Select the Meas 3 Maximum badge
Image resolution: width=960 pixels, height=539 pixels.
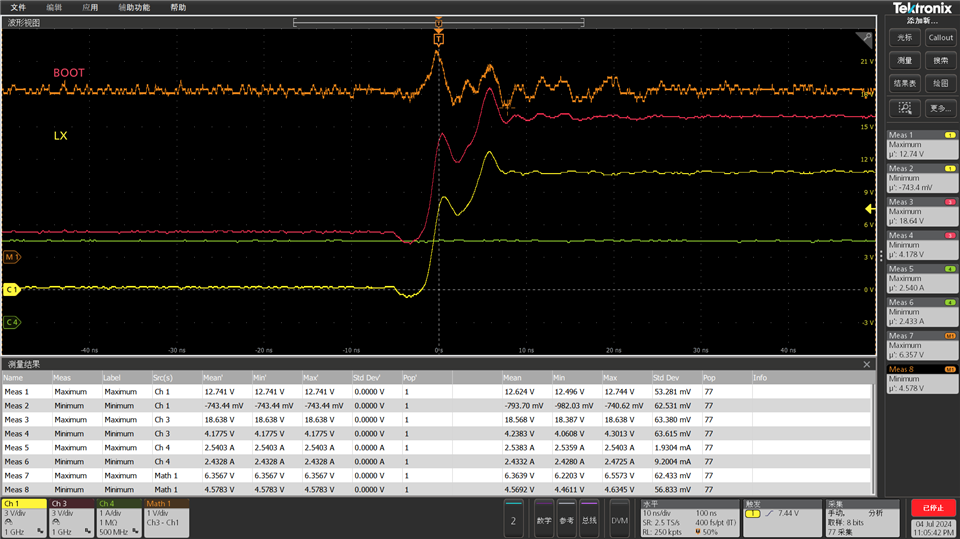point(922,211)
